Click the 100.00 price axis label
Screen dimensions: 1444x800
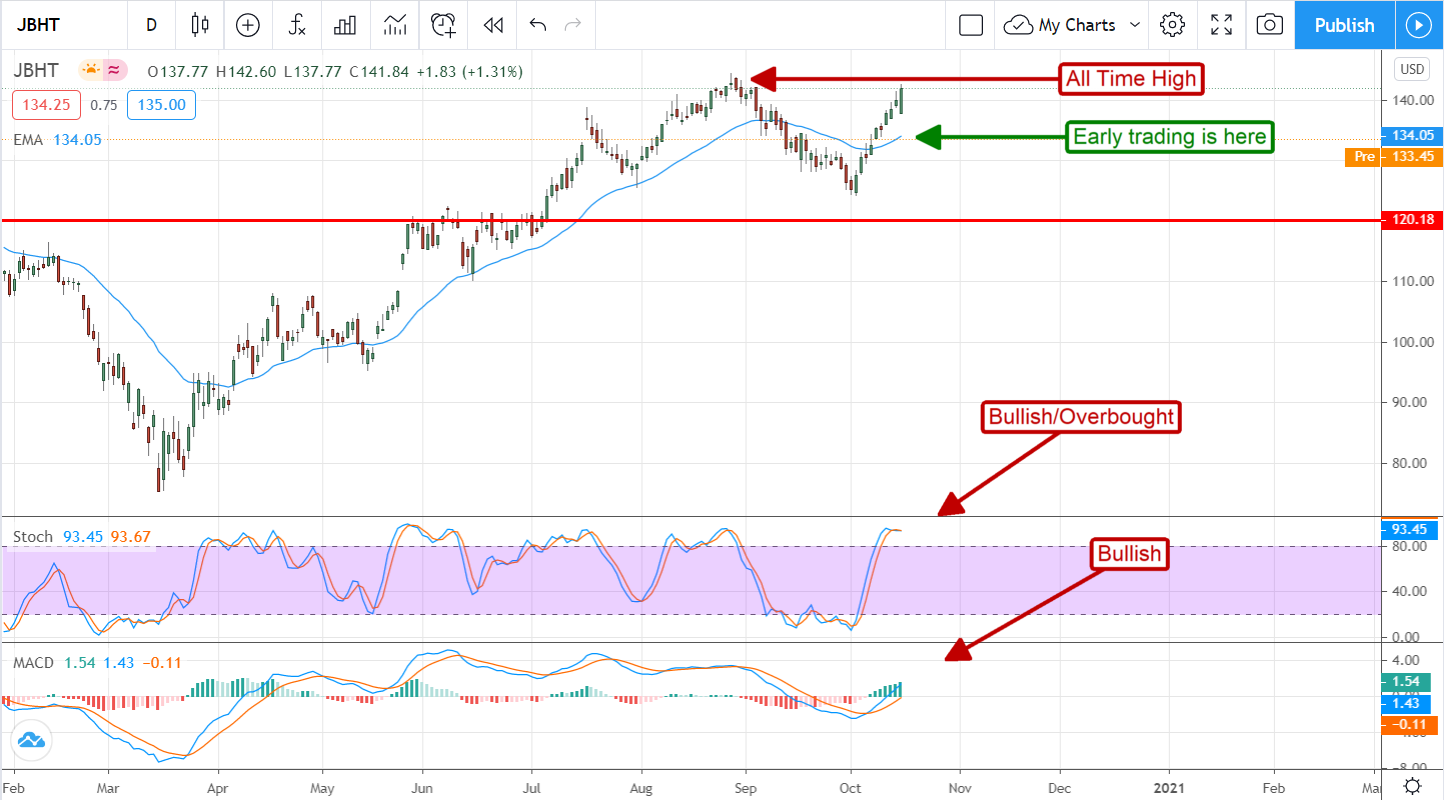pyautogui.click(x=1412, y=342)
